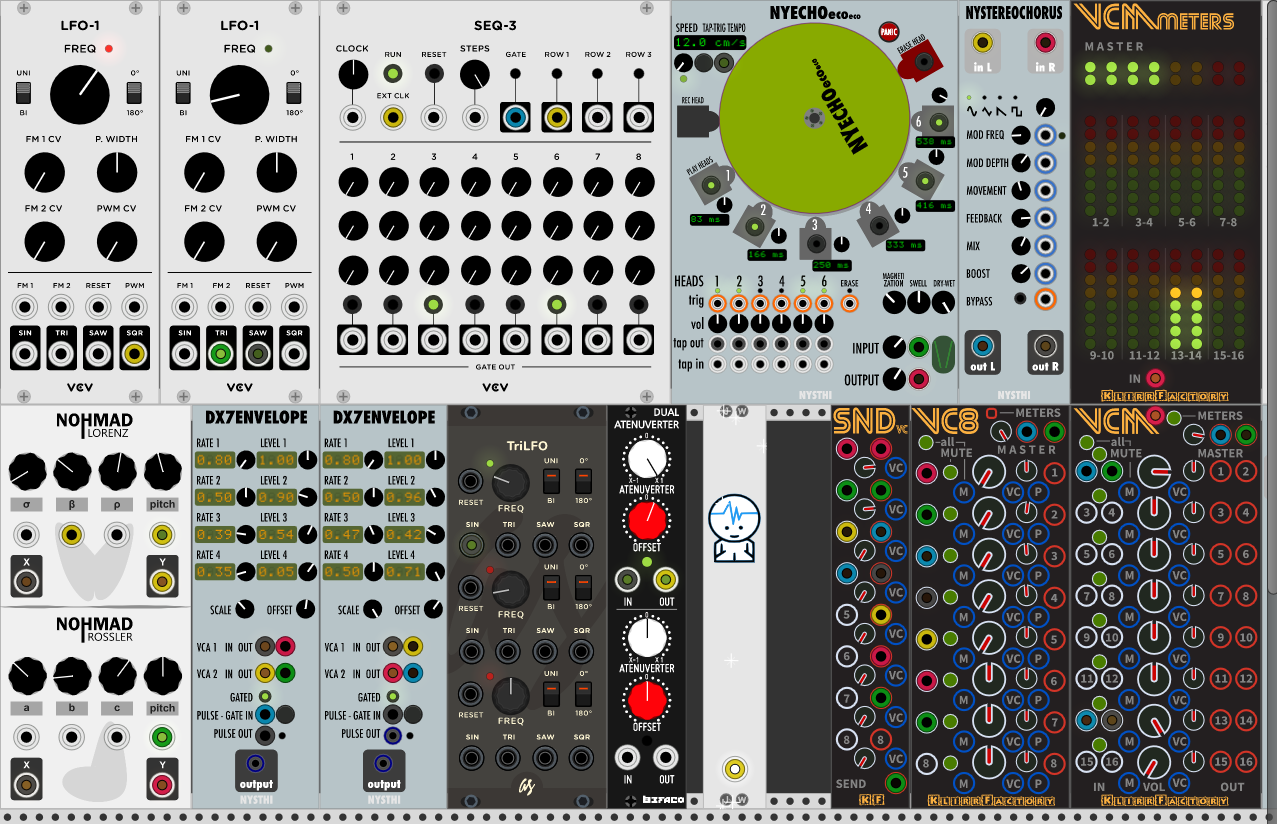Click the MOD FREQ CV jack on NYSTEREOCHORUS
Image resolution: width=1277 pixels, height=824 pixels.
point(1046,135)
